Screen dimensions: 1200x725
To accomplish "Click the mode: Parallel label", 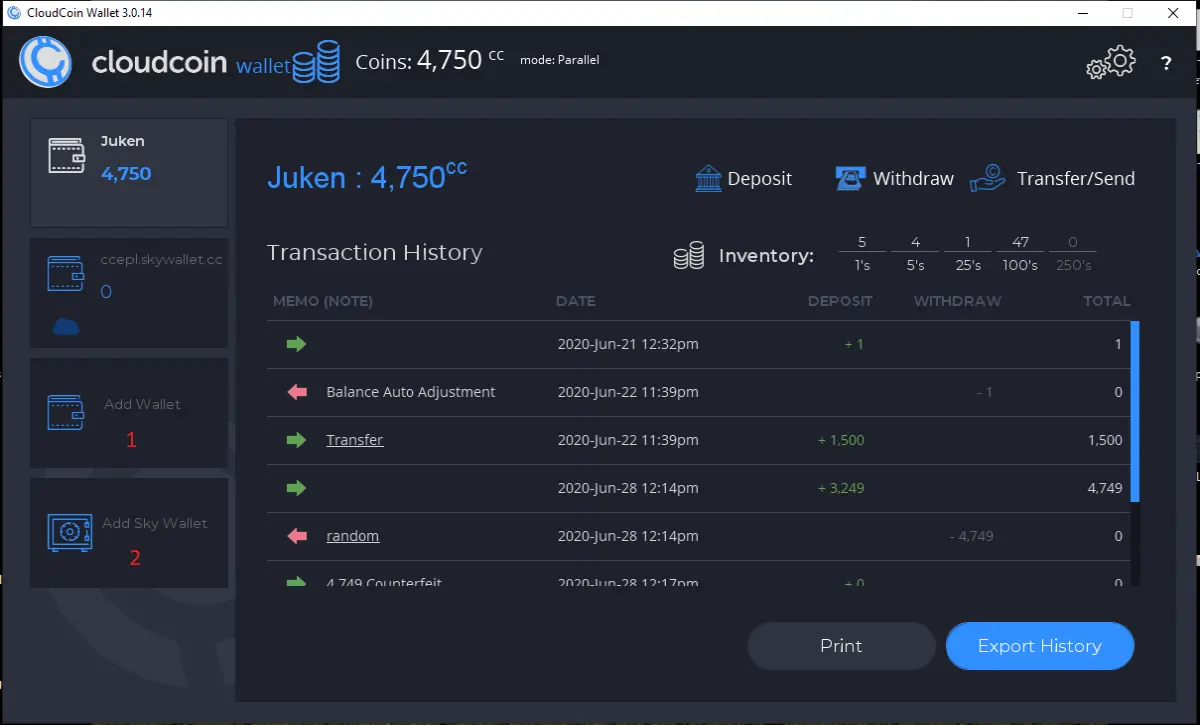I will (x=559, y=60).
